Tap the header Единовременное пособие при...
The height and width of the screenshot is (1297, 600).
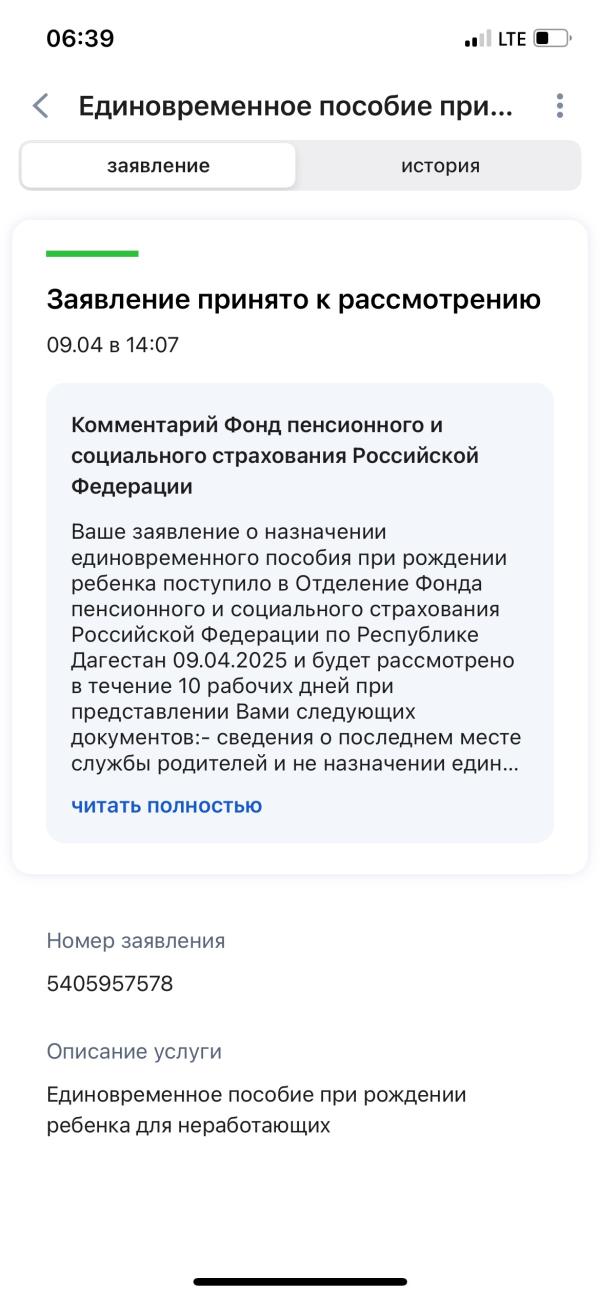coord(295,106)
